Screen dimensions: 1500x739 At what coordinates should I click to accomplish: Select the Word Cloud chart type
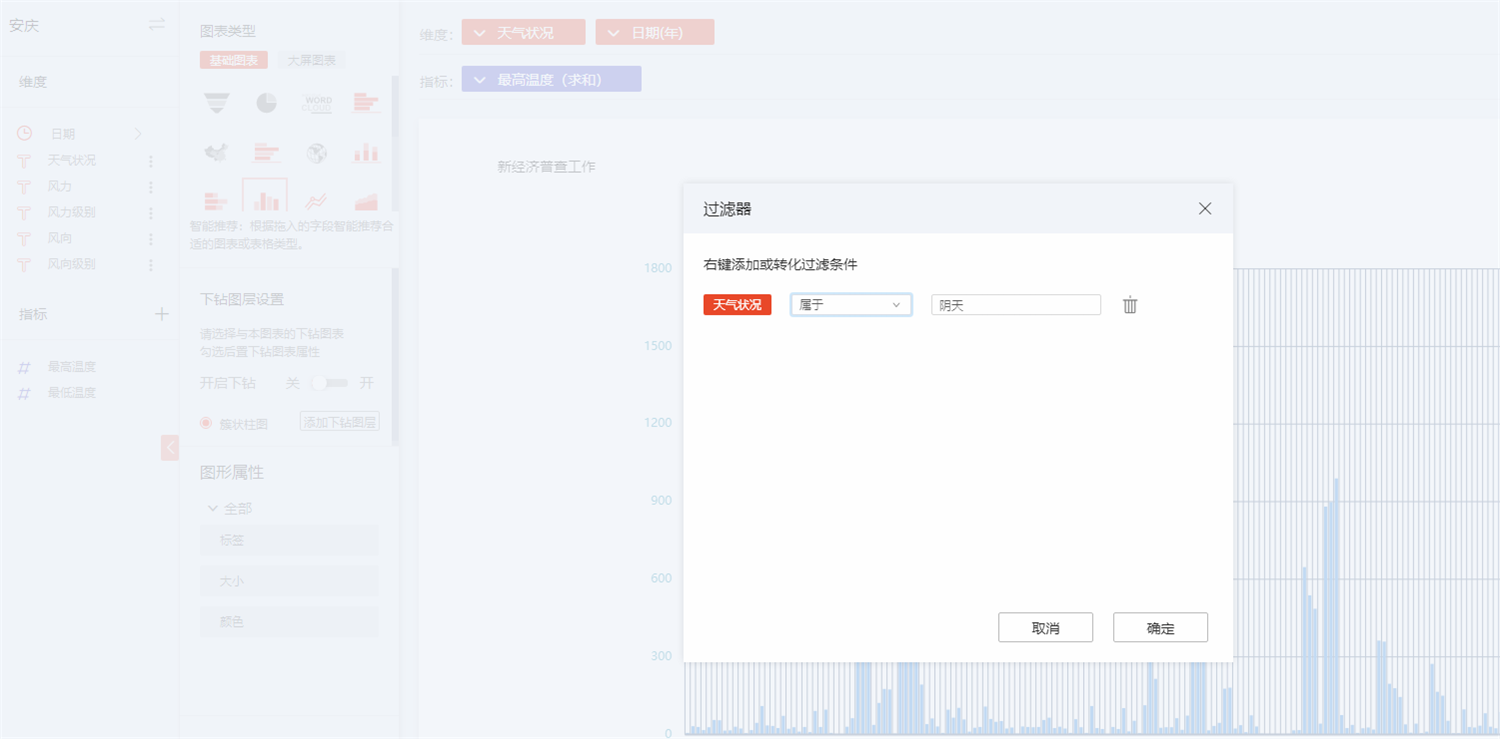[x=317, y=103]
